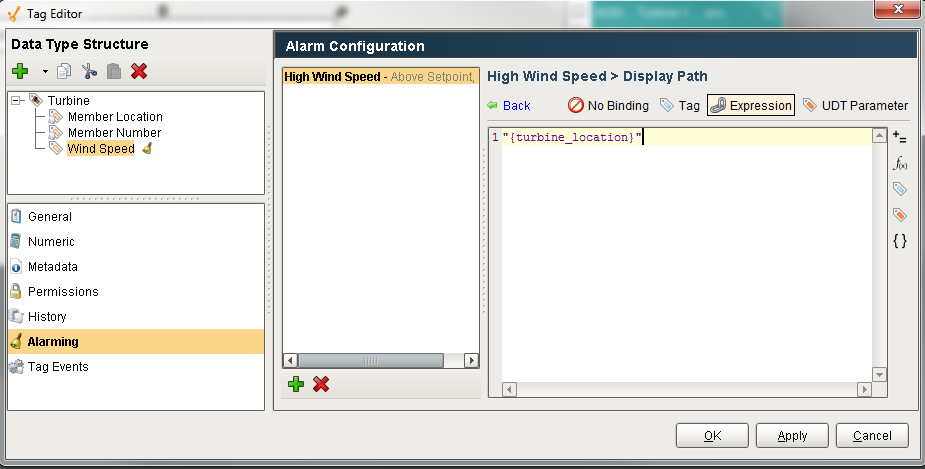Viewport: 925px width, 469px height.
Task: Click the Cancel button
Action: 872,435
